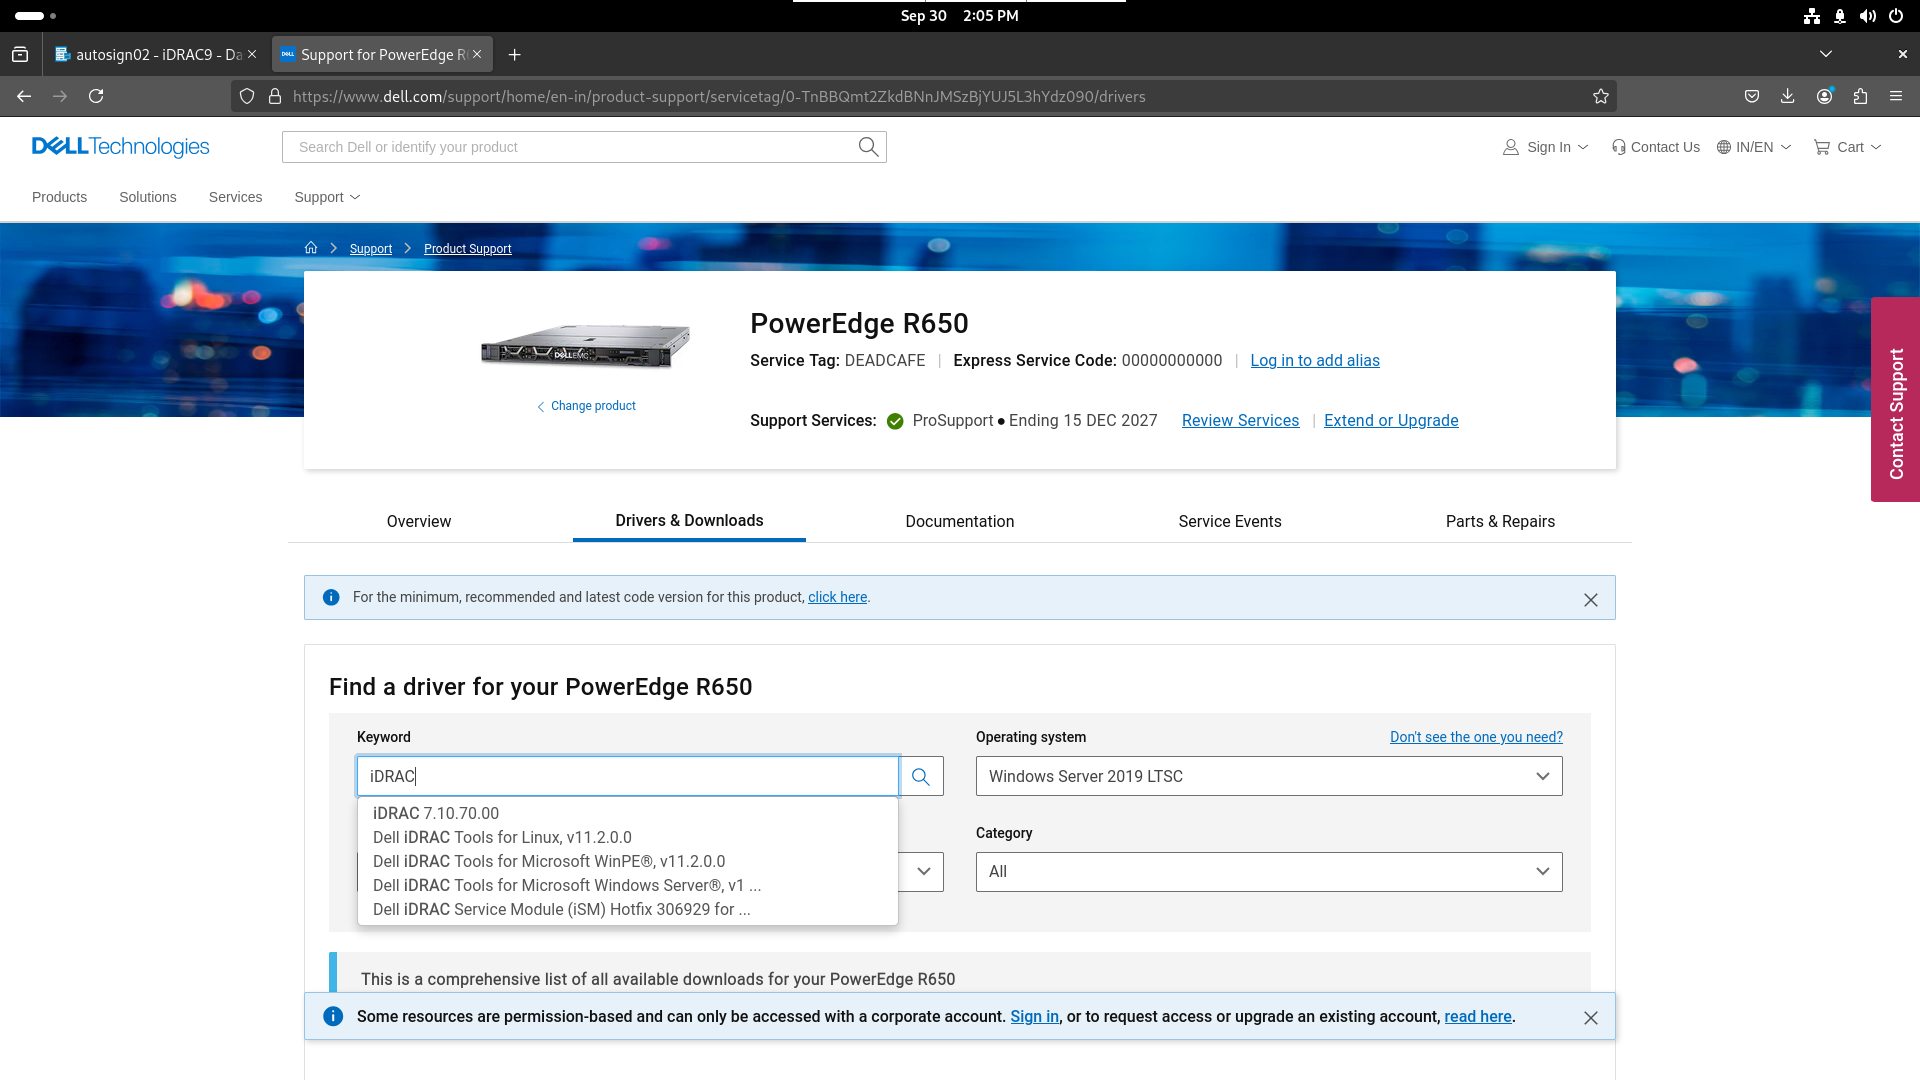The height and width of the screenshot is (1080, 1920).
Task: Open the Products menu
Action: (59, 197)
